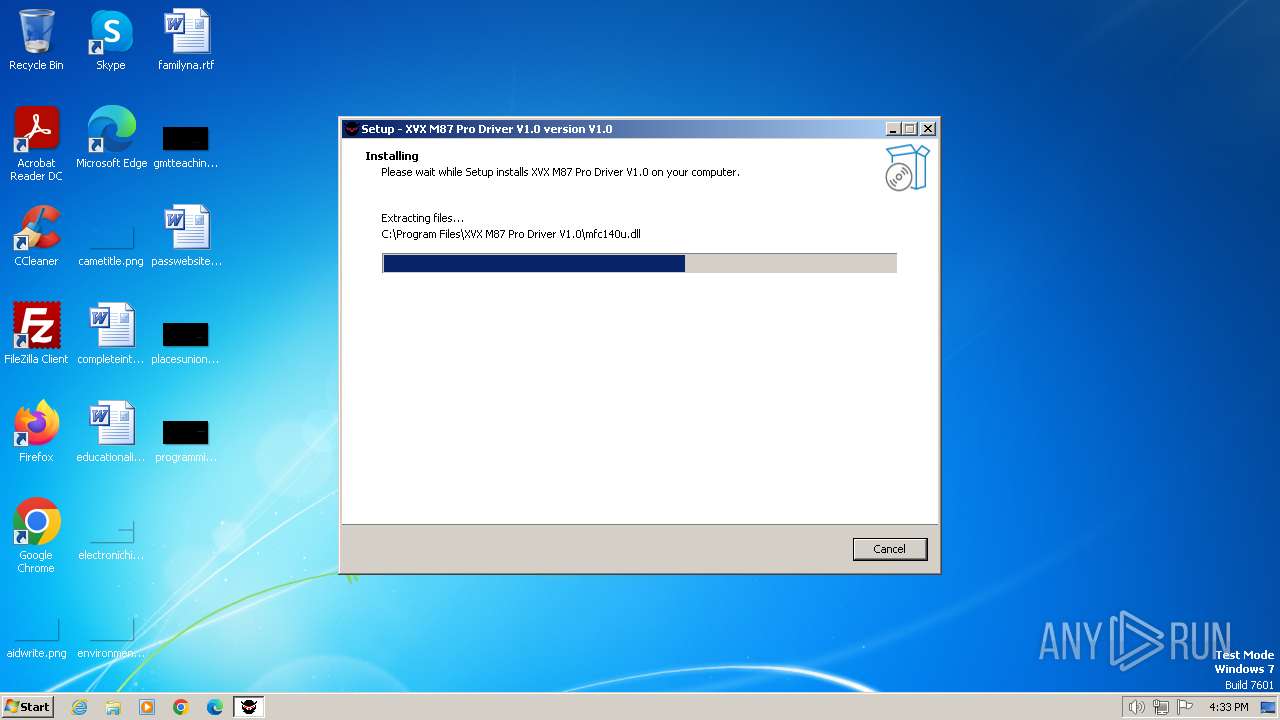The image size is (1280, 720).
Task: Open Edge from the taskbar
Action: coord(215,707)
